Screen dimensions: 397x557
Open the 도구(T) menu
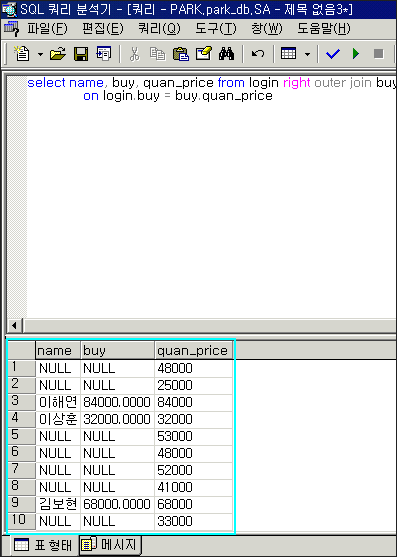click(x=216, y=28)
